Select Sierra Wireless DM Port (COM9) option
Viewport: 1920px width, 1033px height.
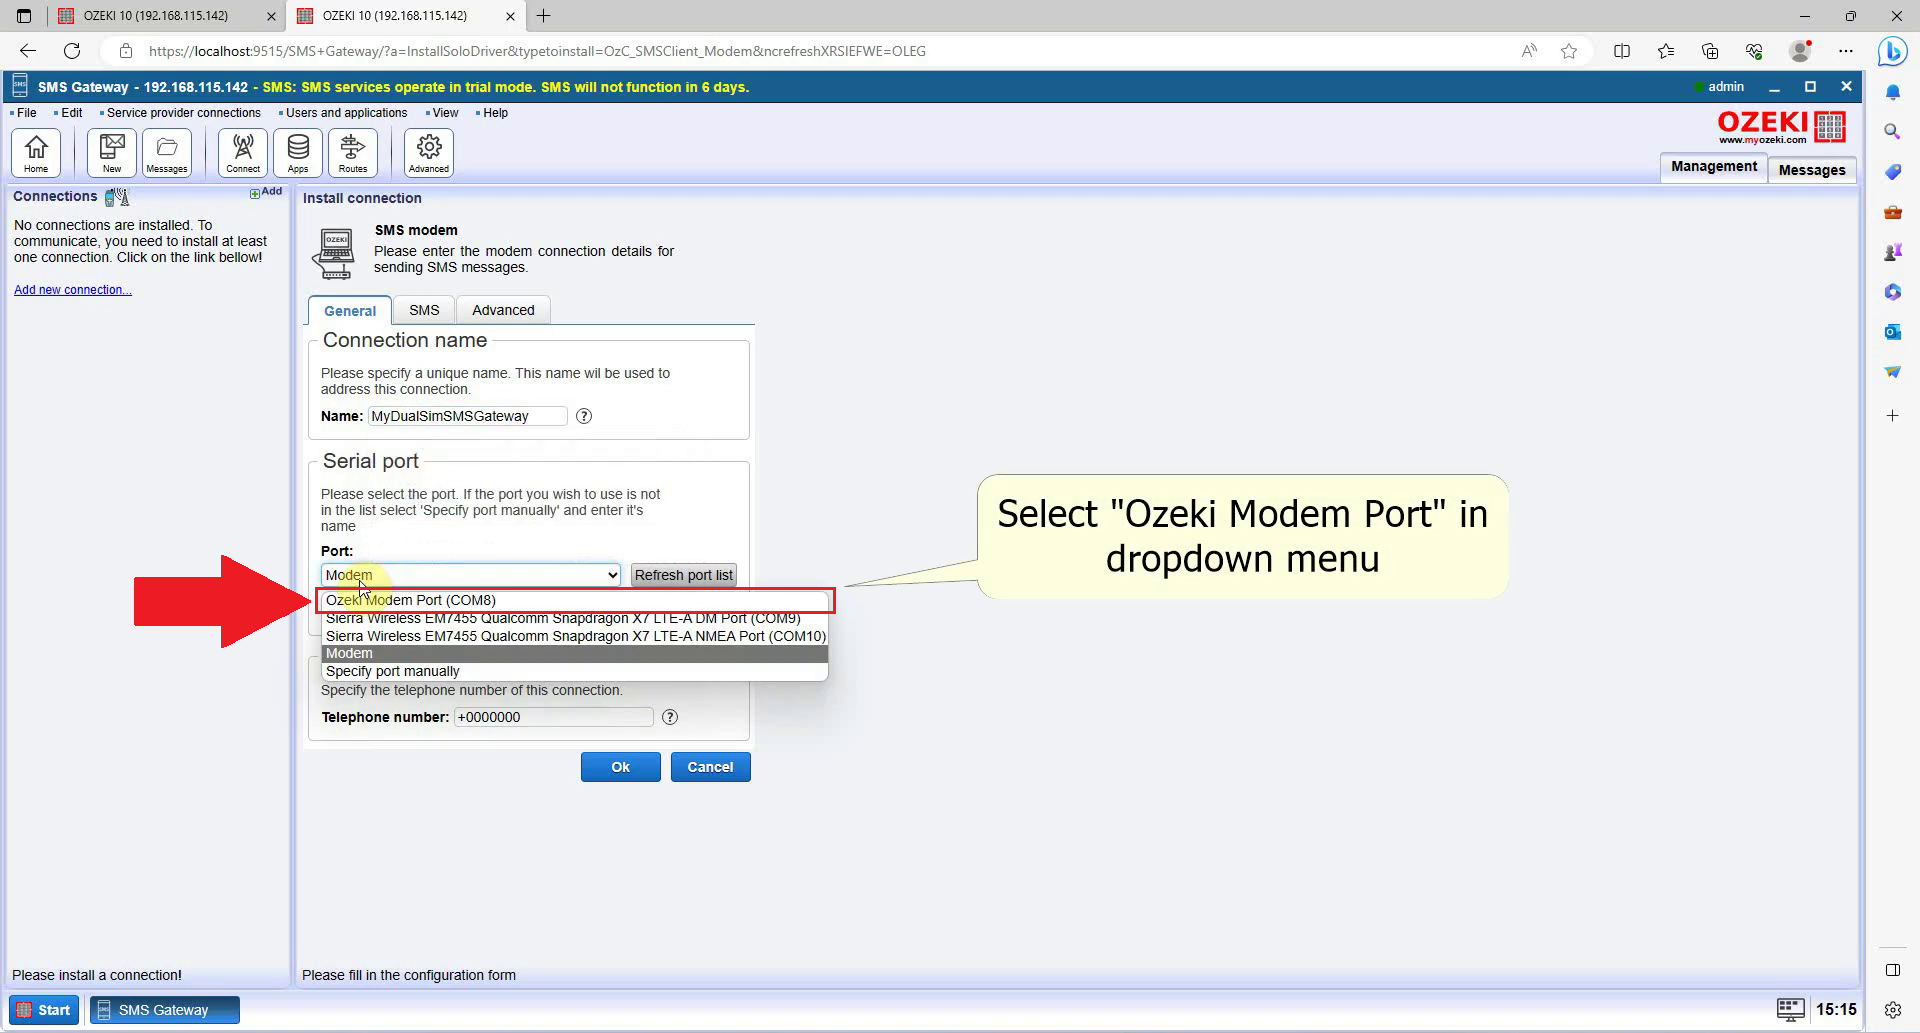(x=575, y=618)
